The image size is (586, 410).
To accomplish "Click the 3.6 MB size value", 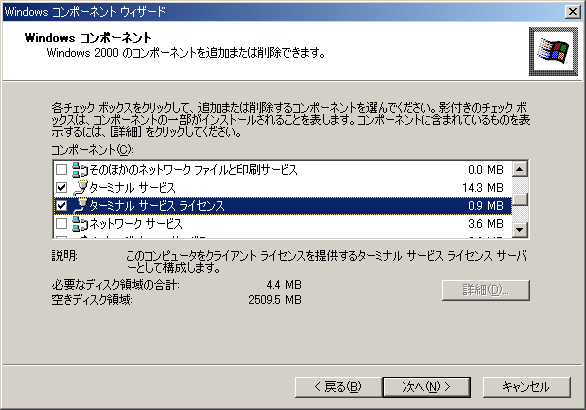I will point(486,224).
